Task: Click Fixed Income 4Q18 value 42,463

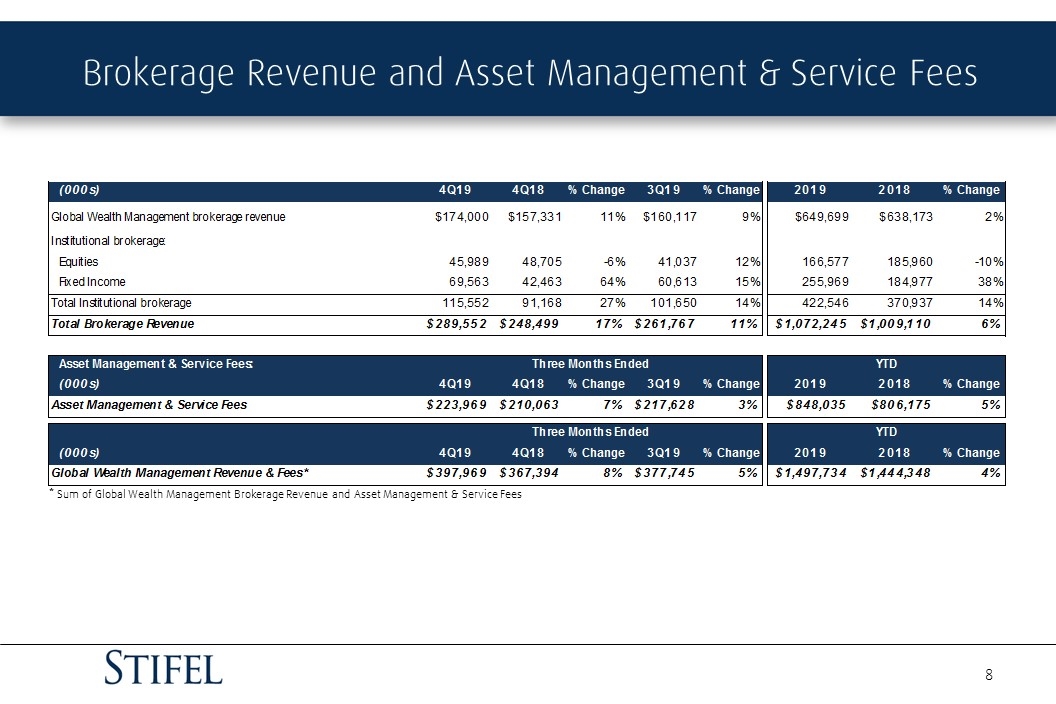Action: [541, 282]
